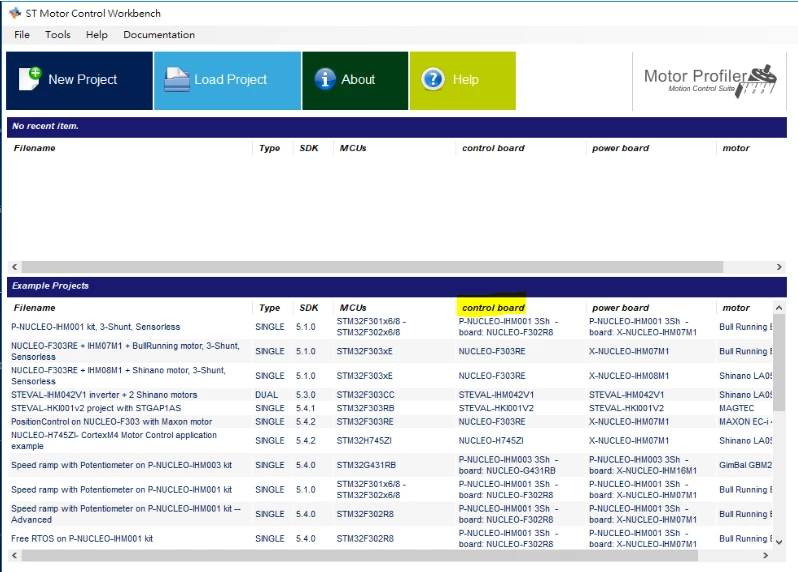Screen dimensions: 798x572
Task: Sort example projects by Filename header
Action: [35, 308]
